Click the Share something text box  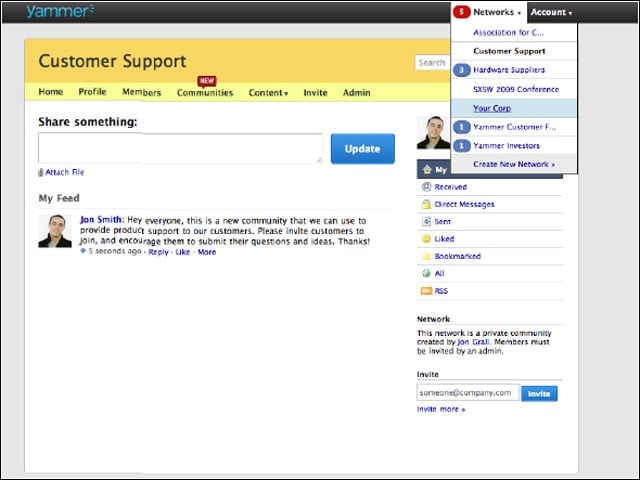coord(180,148)
